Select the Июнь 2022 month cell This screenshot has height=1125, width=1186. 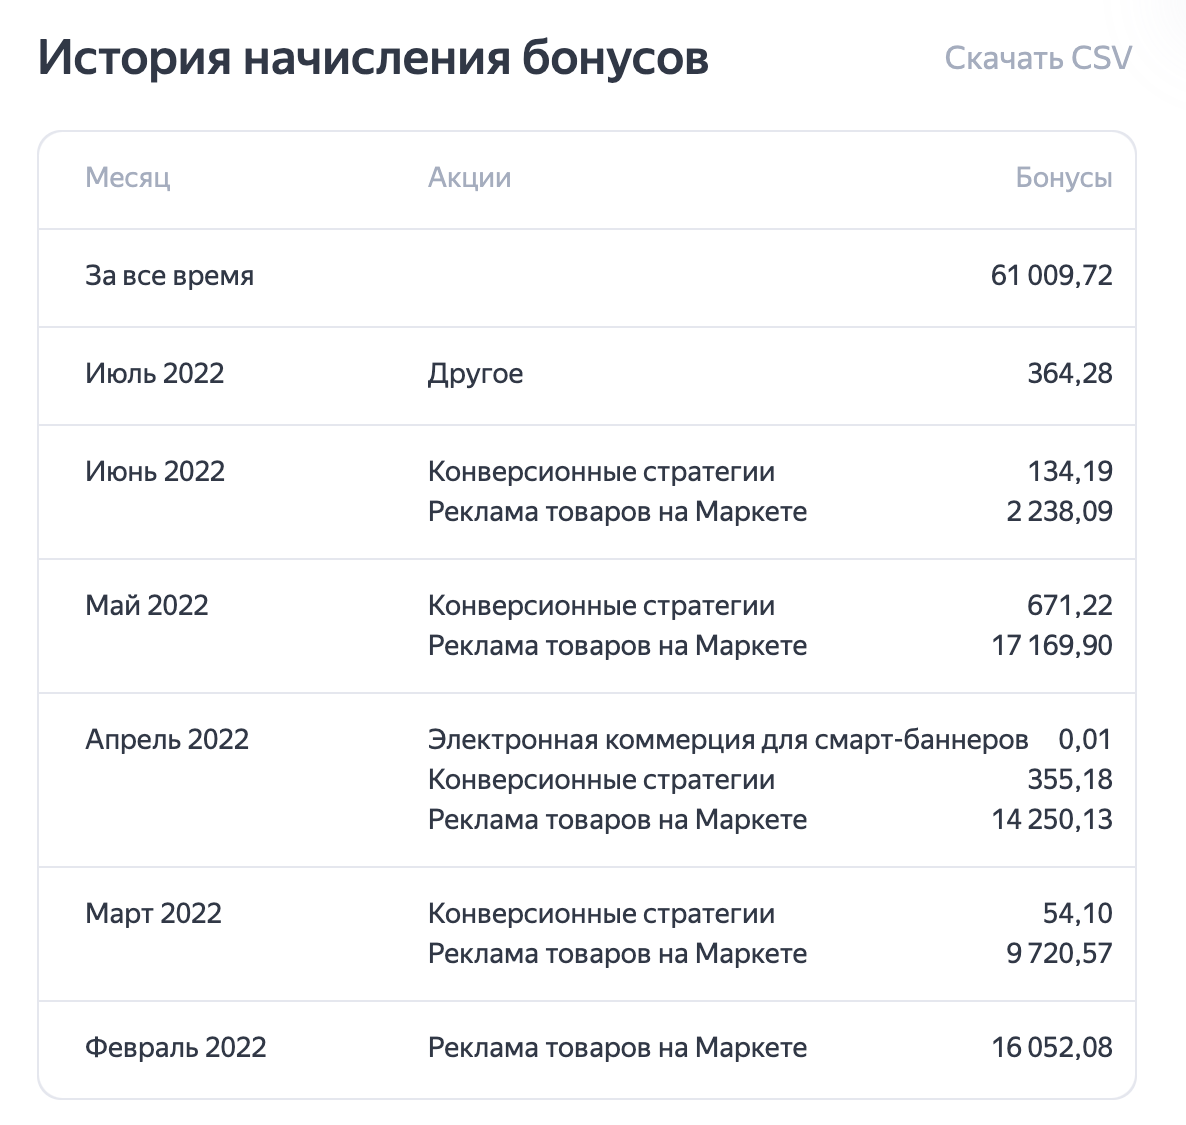click(x=155, y=472)
